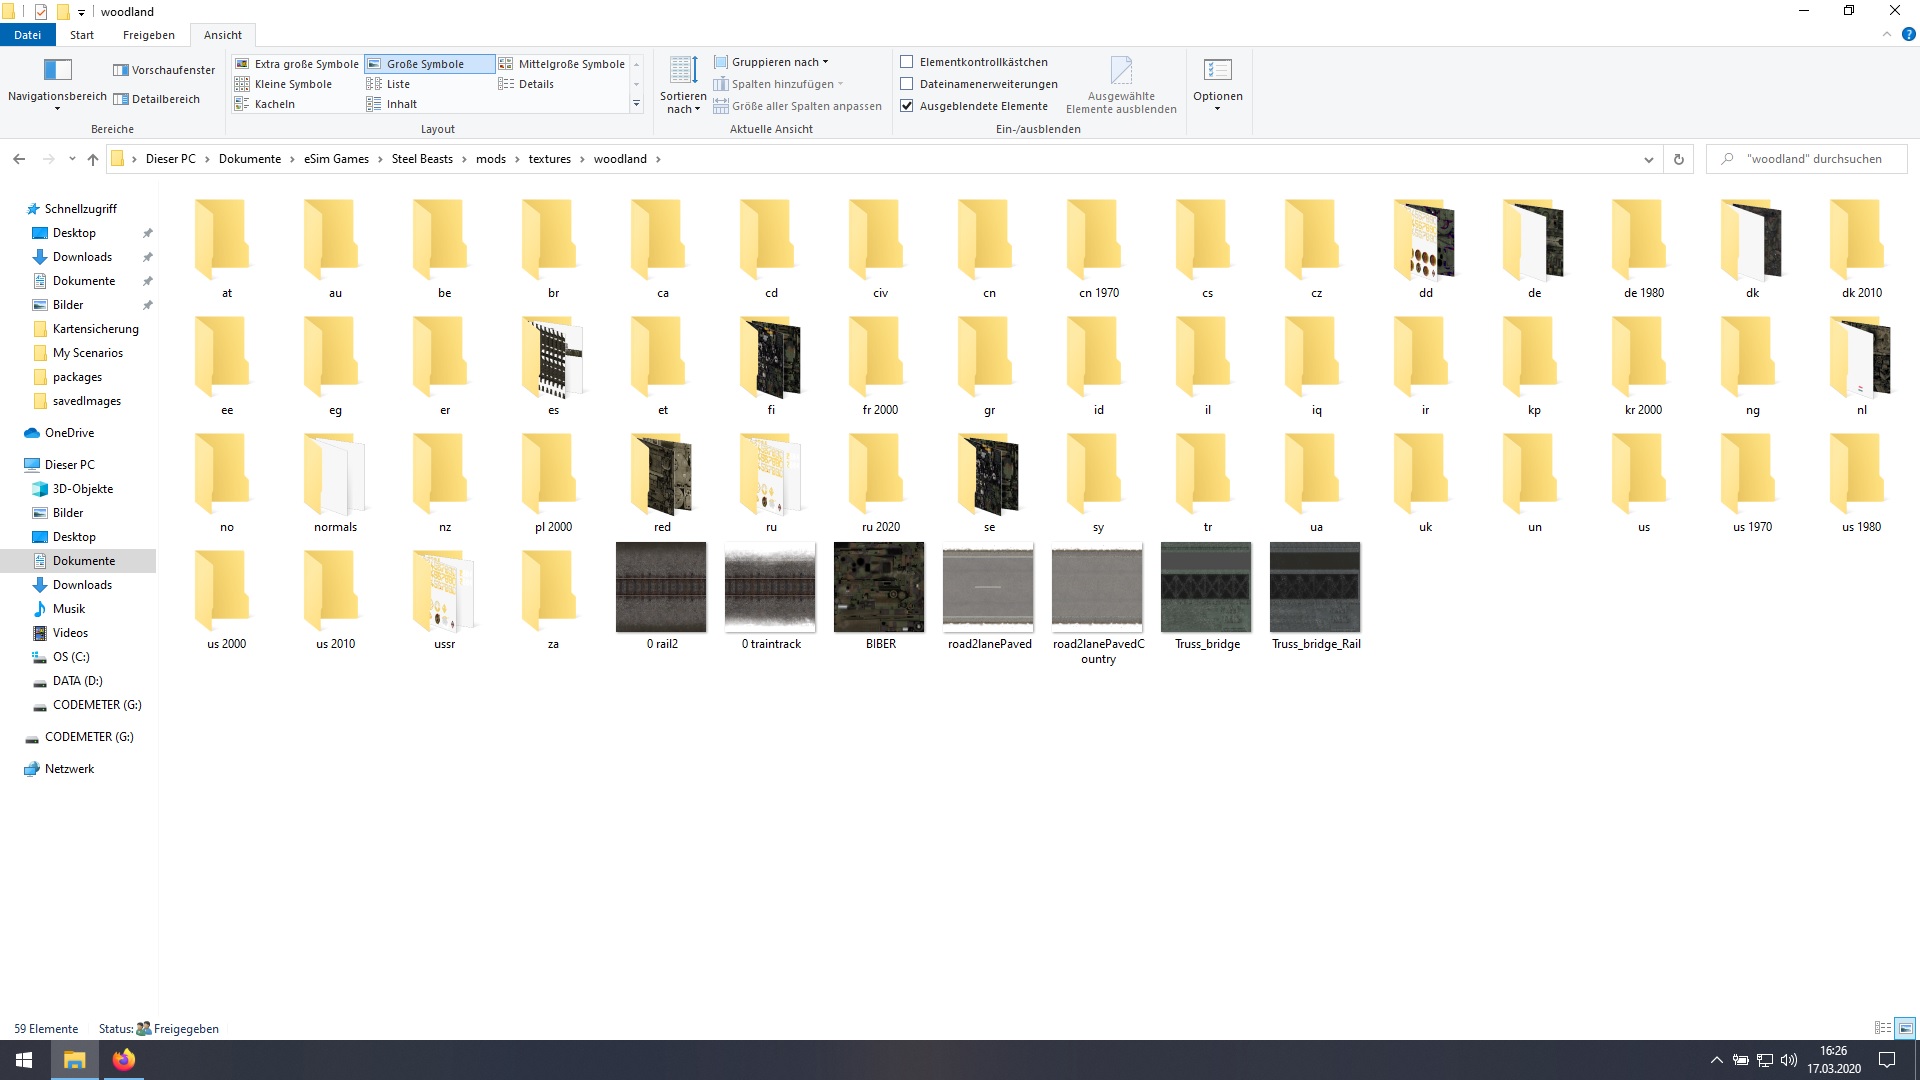The width and height of the screenshot is (1920, 1080).
Task: Click the Navigationsbereich pane icon
Action: pos(57,70)
